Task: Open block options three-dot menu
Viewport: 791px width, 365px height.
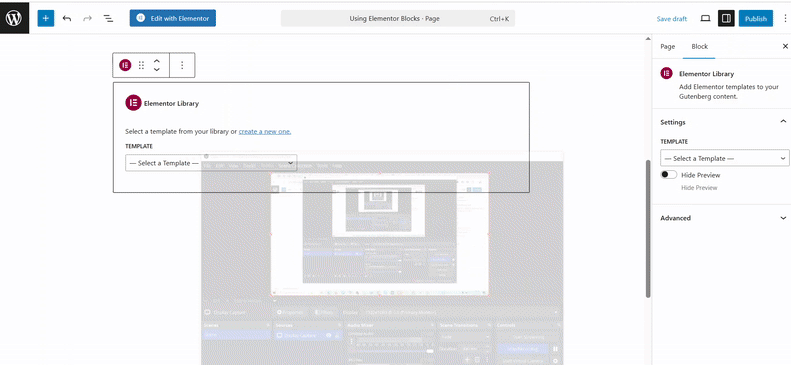Action: click(x=182, y=65)
